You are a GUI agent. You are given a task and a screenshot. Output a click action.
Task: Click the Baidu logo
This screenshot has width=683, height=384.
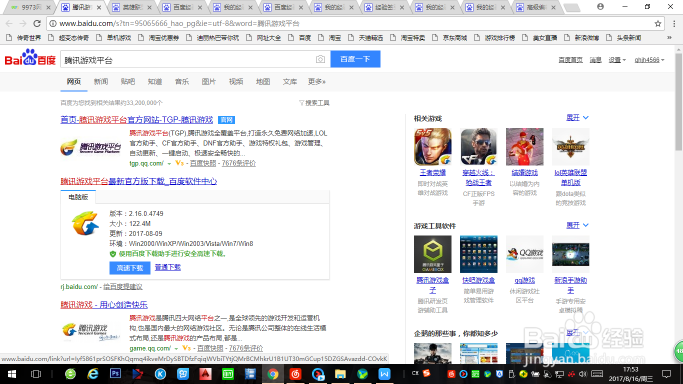(x=30, y=58)
